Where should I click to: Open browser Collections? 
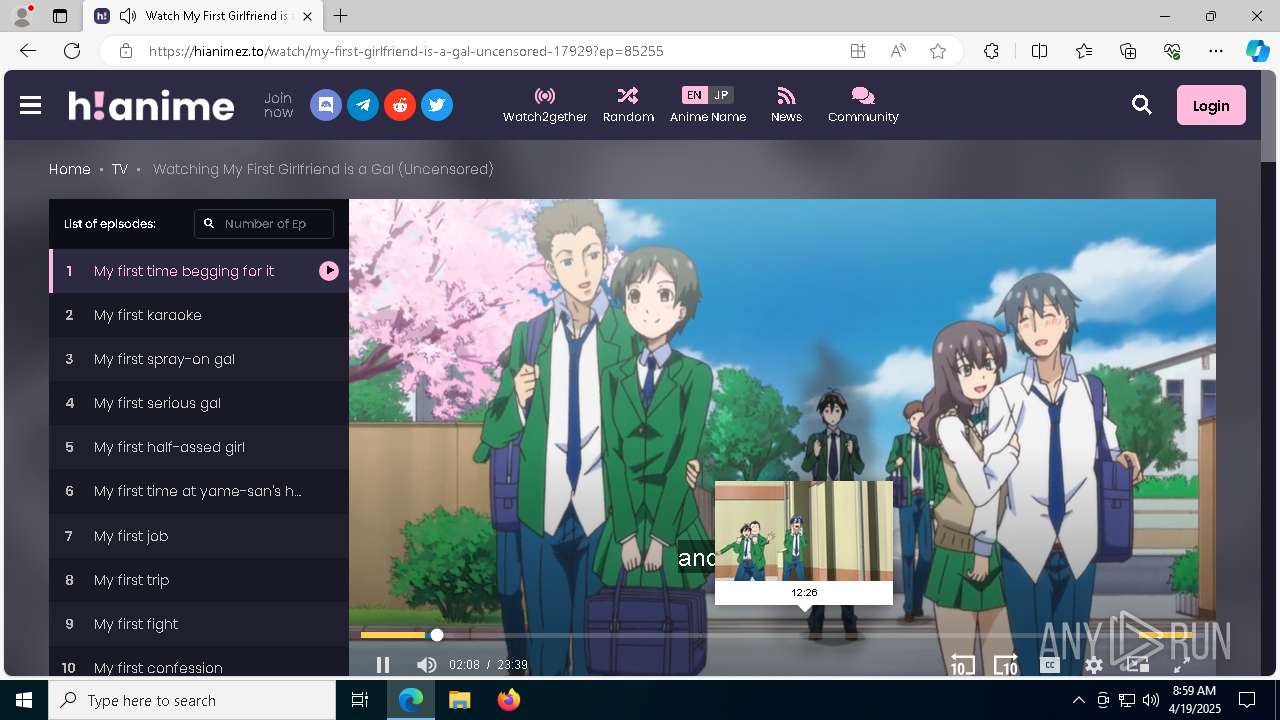[1128, 51]
